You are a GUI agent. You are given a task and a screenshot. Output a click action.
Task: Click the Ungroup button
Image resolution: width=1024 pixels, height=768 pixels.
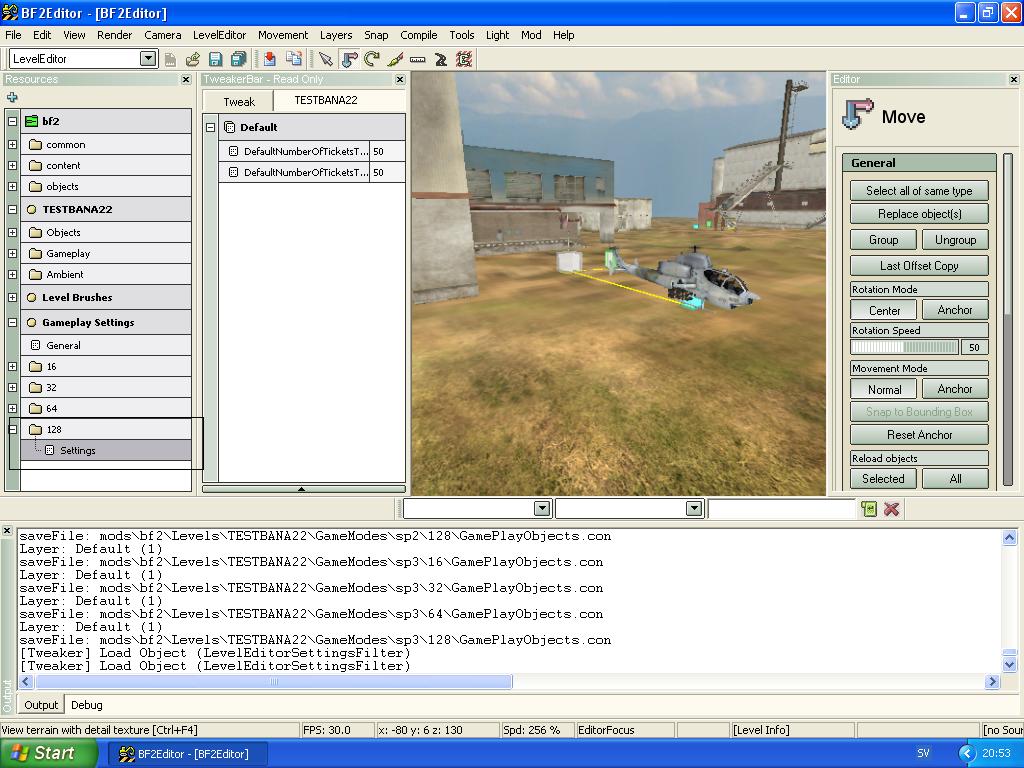[955, 240]
